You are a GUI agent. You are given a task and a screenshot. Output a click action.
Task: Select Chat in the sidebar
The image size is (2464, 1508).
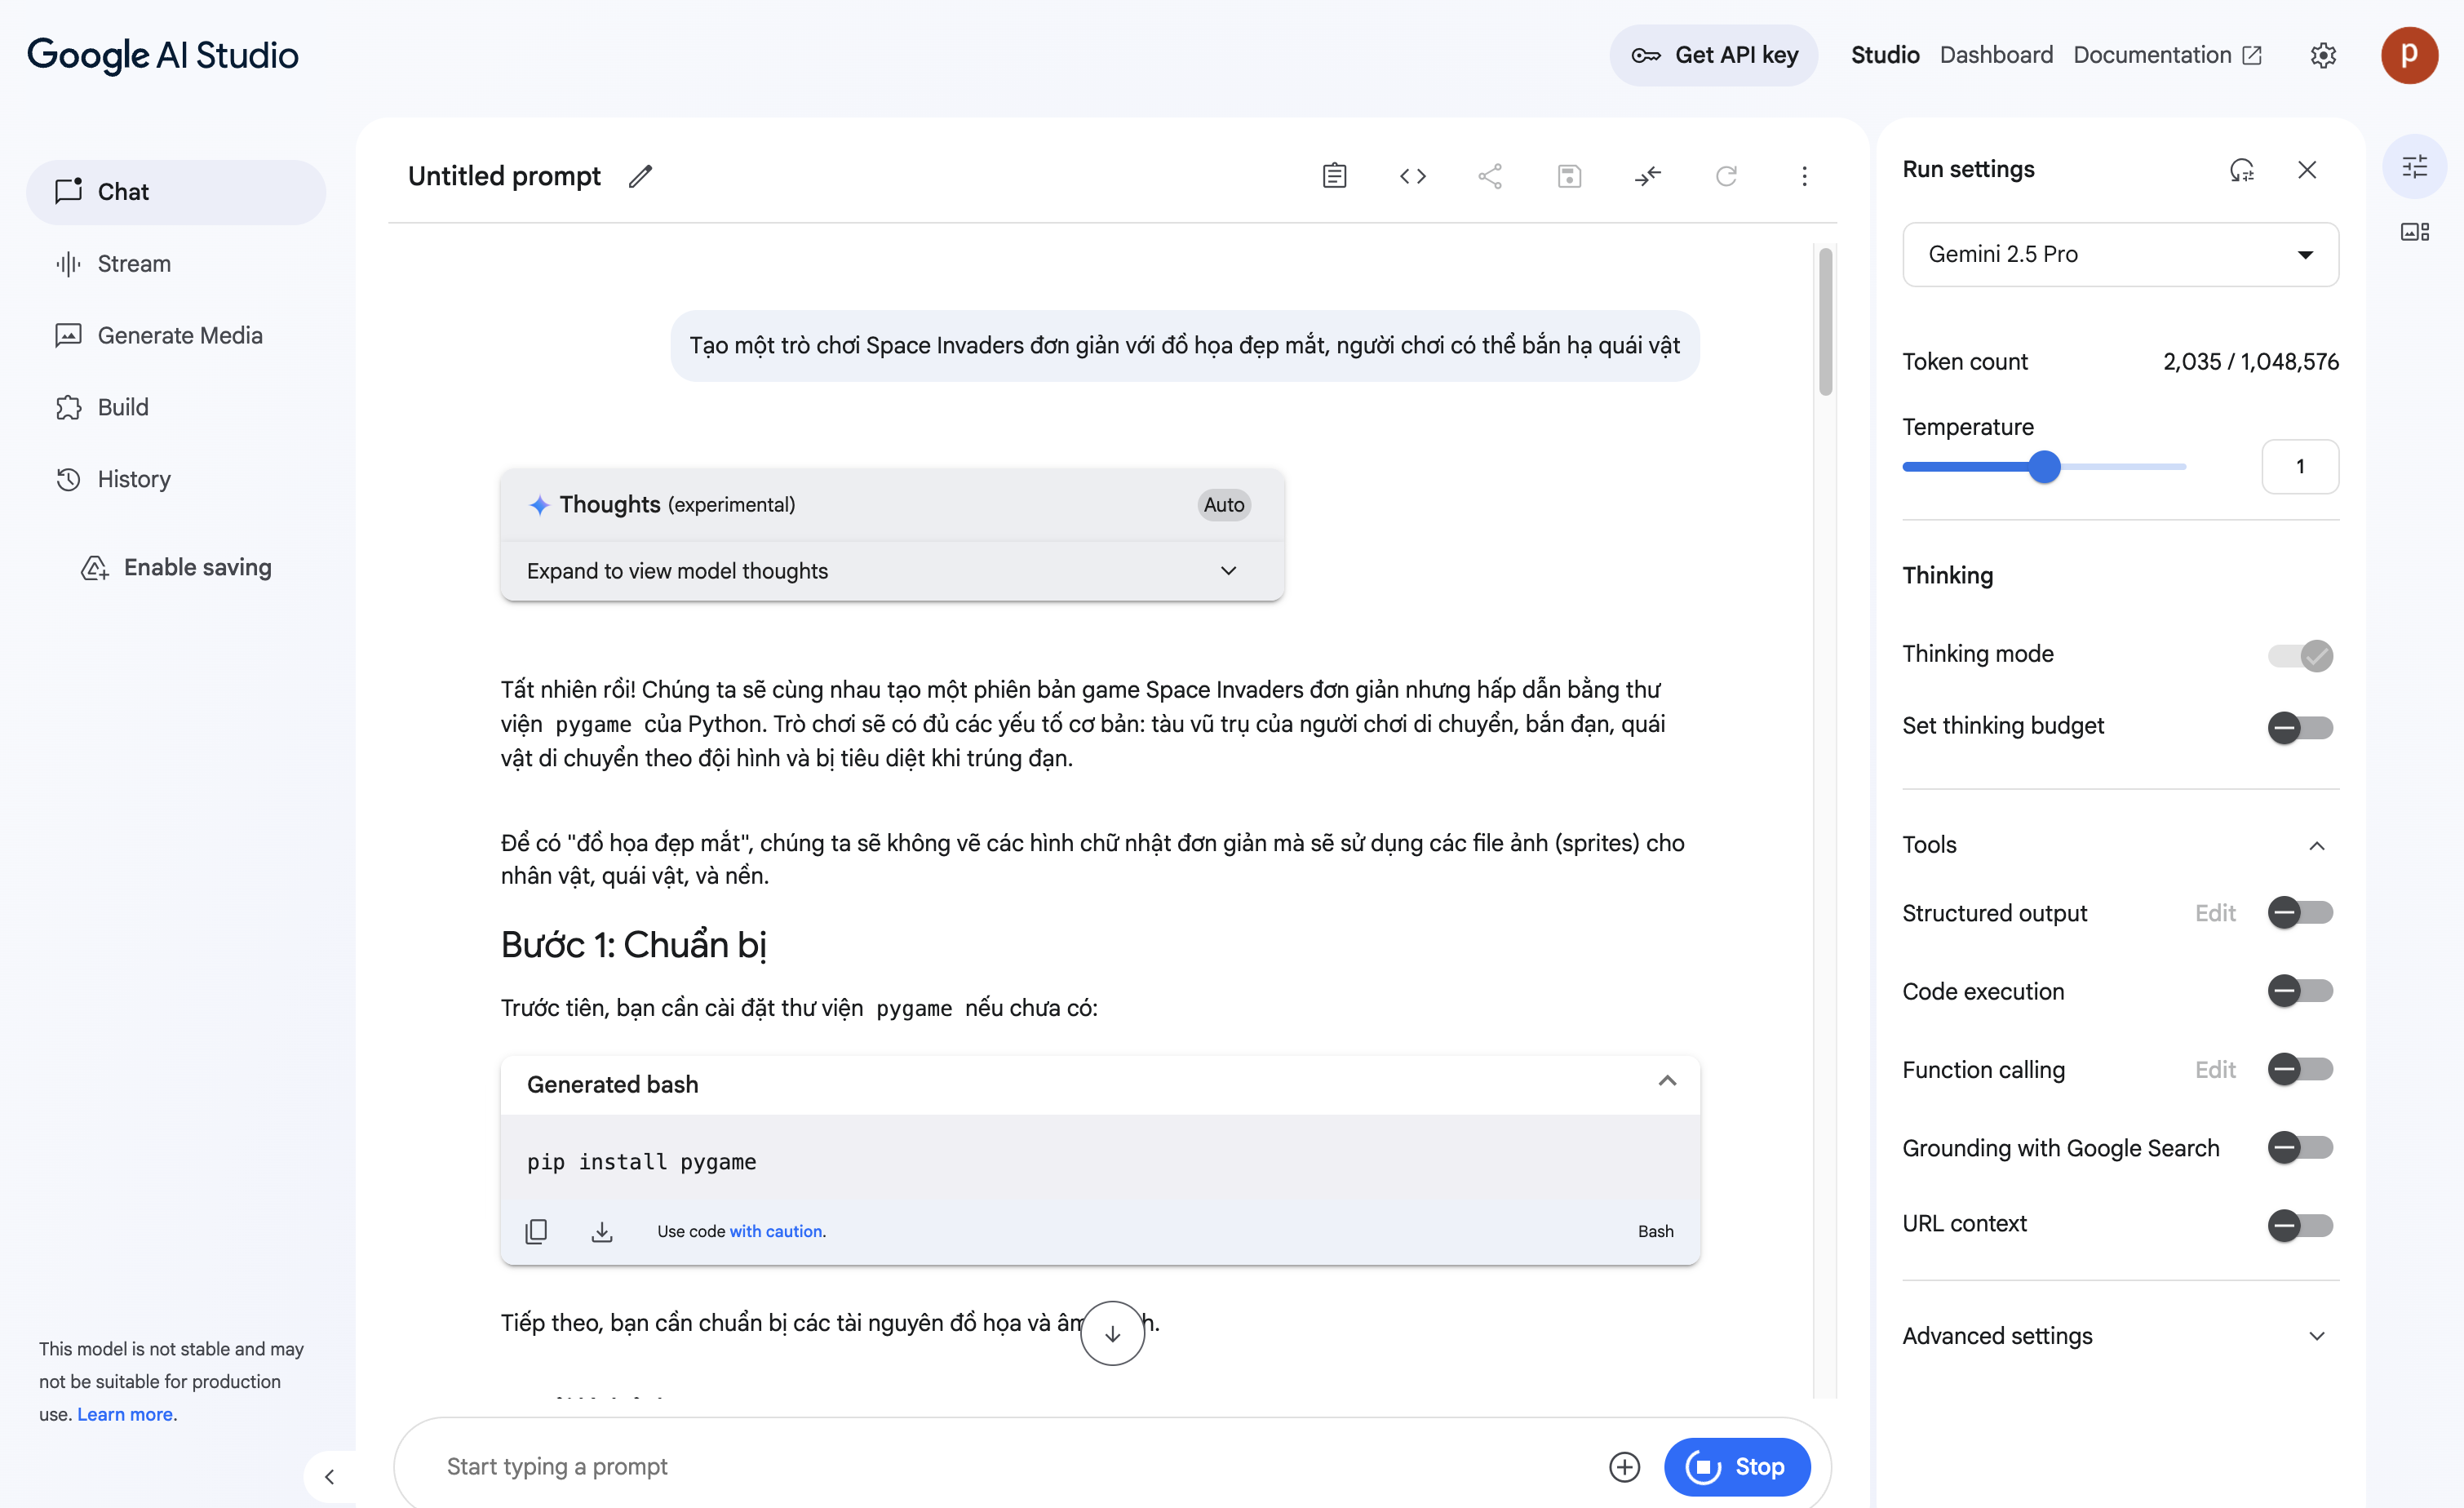[x=176, y=192]
